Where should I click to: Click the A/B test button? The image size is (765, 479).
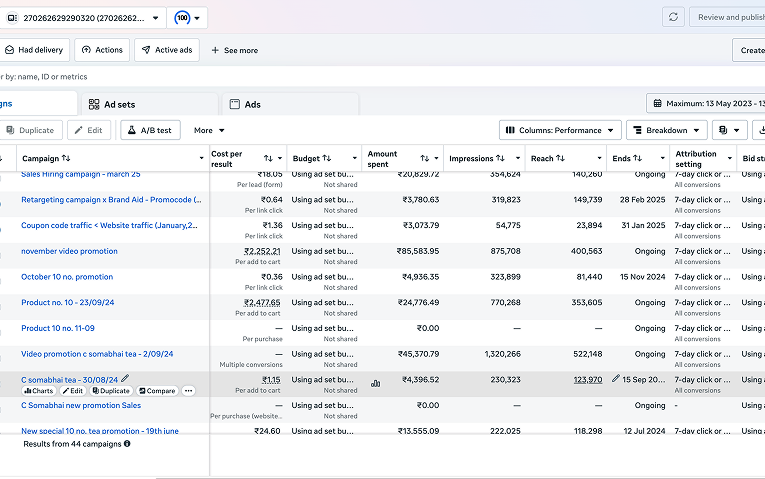click(x=150, y=130)
